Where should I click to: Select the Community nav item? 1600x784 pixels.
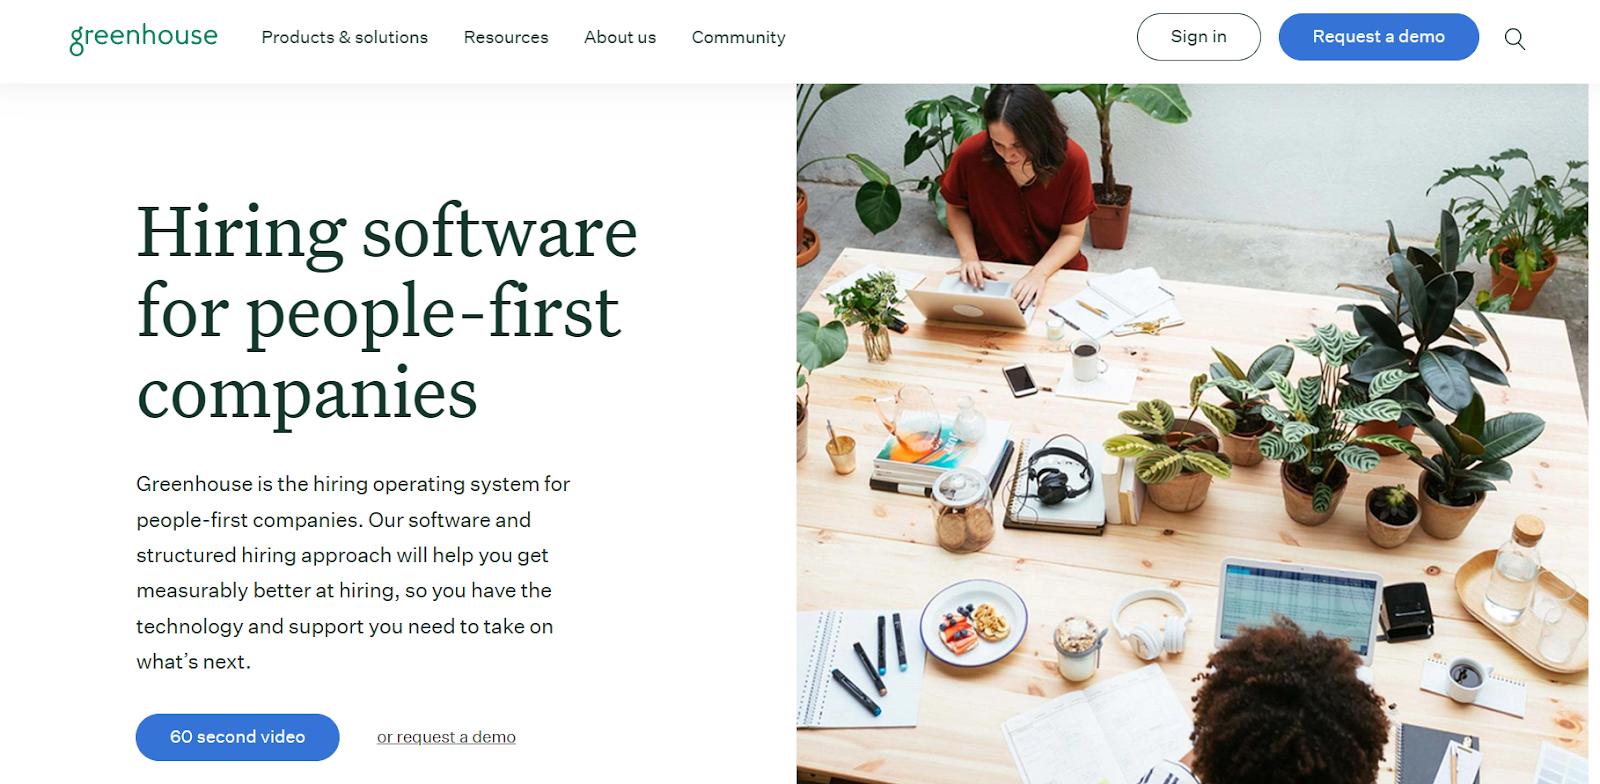point(739,37)
